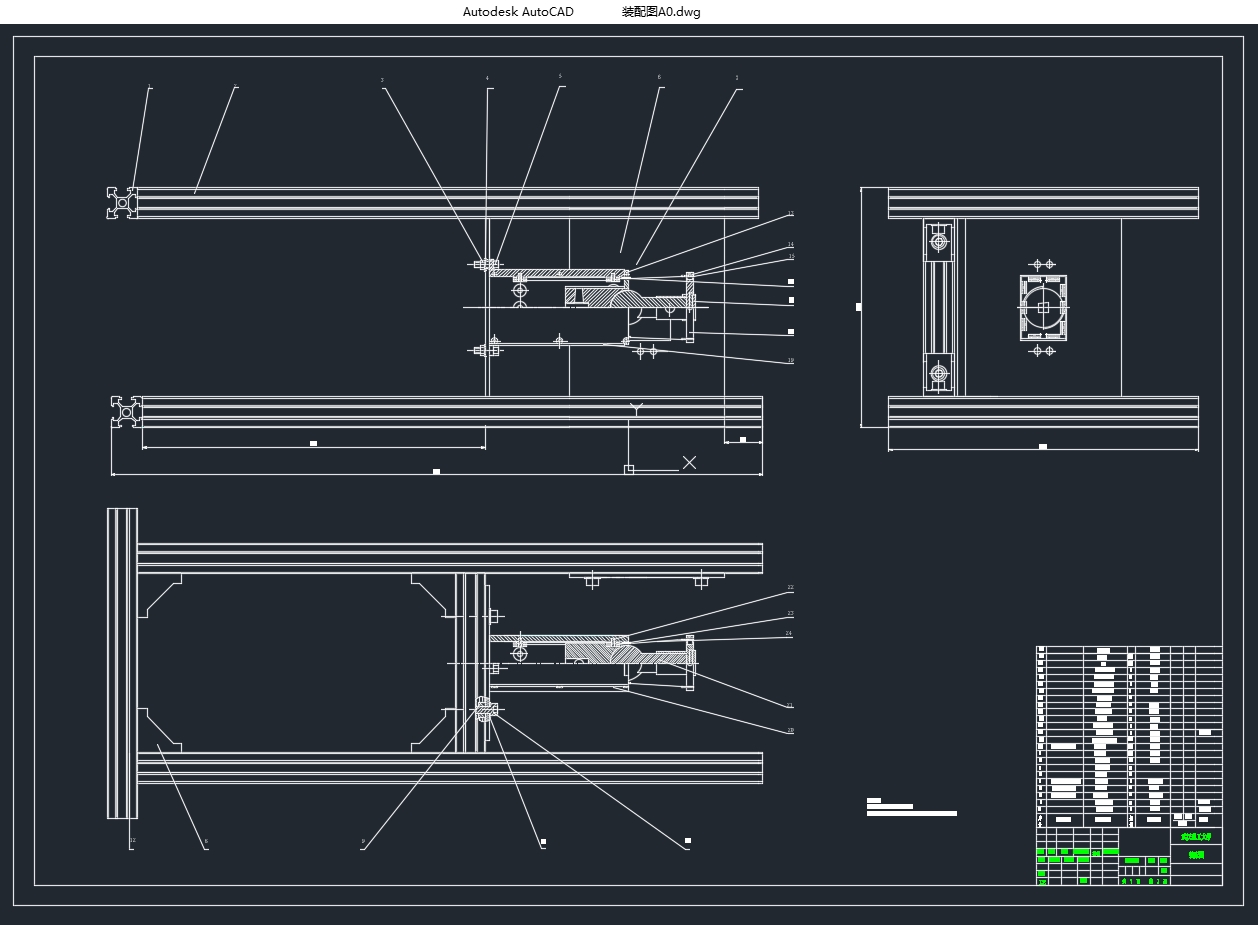1258x925 pixels.
Task: Select leader balloon number 15
Action: 790,257
